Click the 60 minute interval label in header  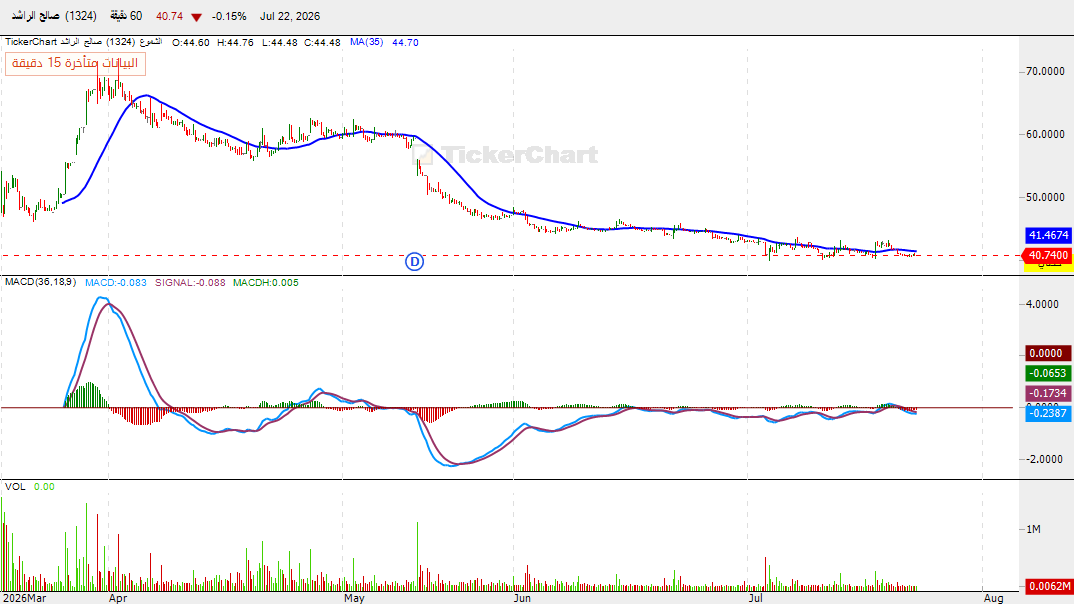[126, 16]
